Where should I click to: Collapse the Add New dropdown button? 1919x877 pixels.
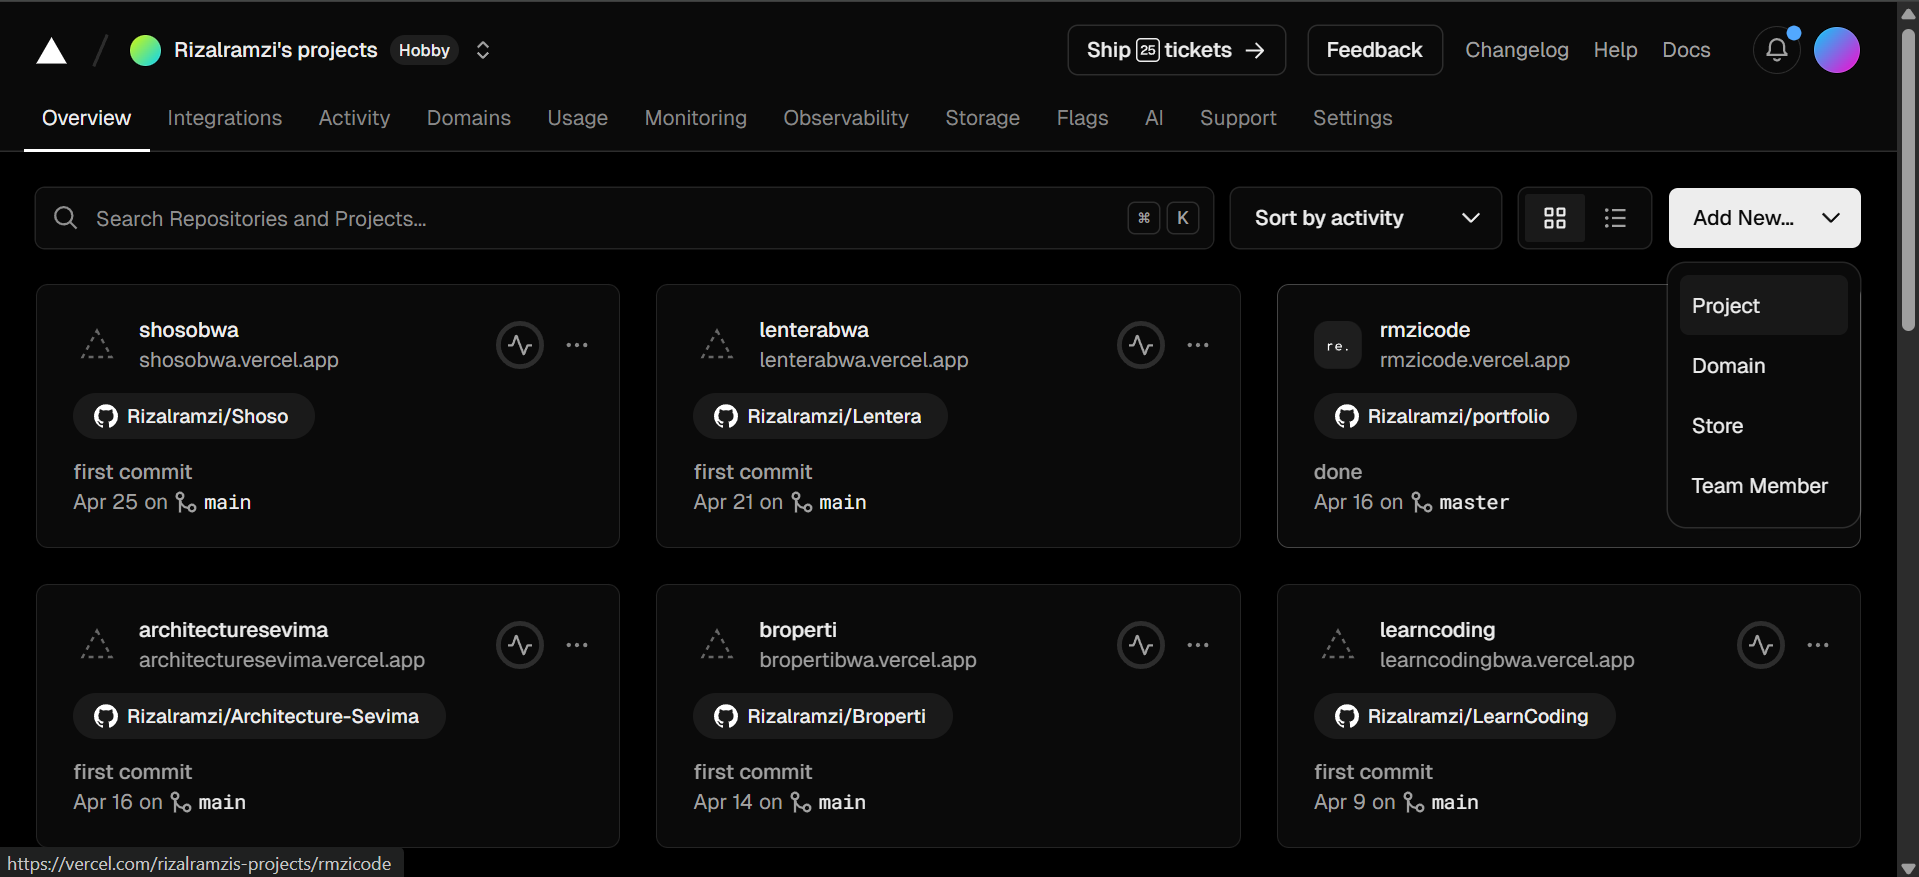point(1765,218)
